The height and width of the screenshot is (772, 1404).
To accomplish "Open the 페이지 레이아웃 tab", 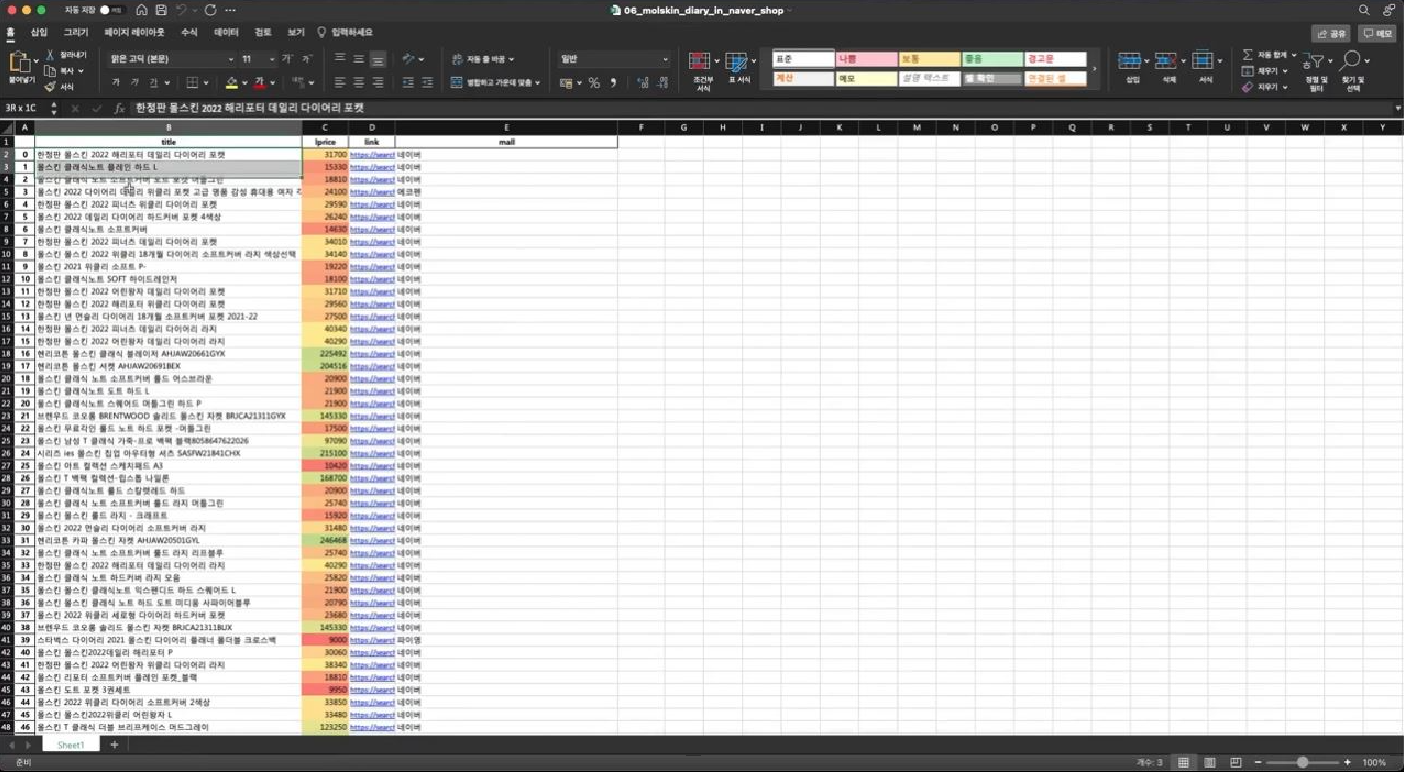I will click(134, 32).
